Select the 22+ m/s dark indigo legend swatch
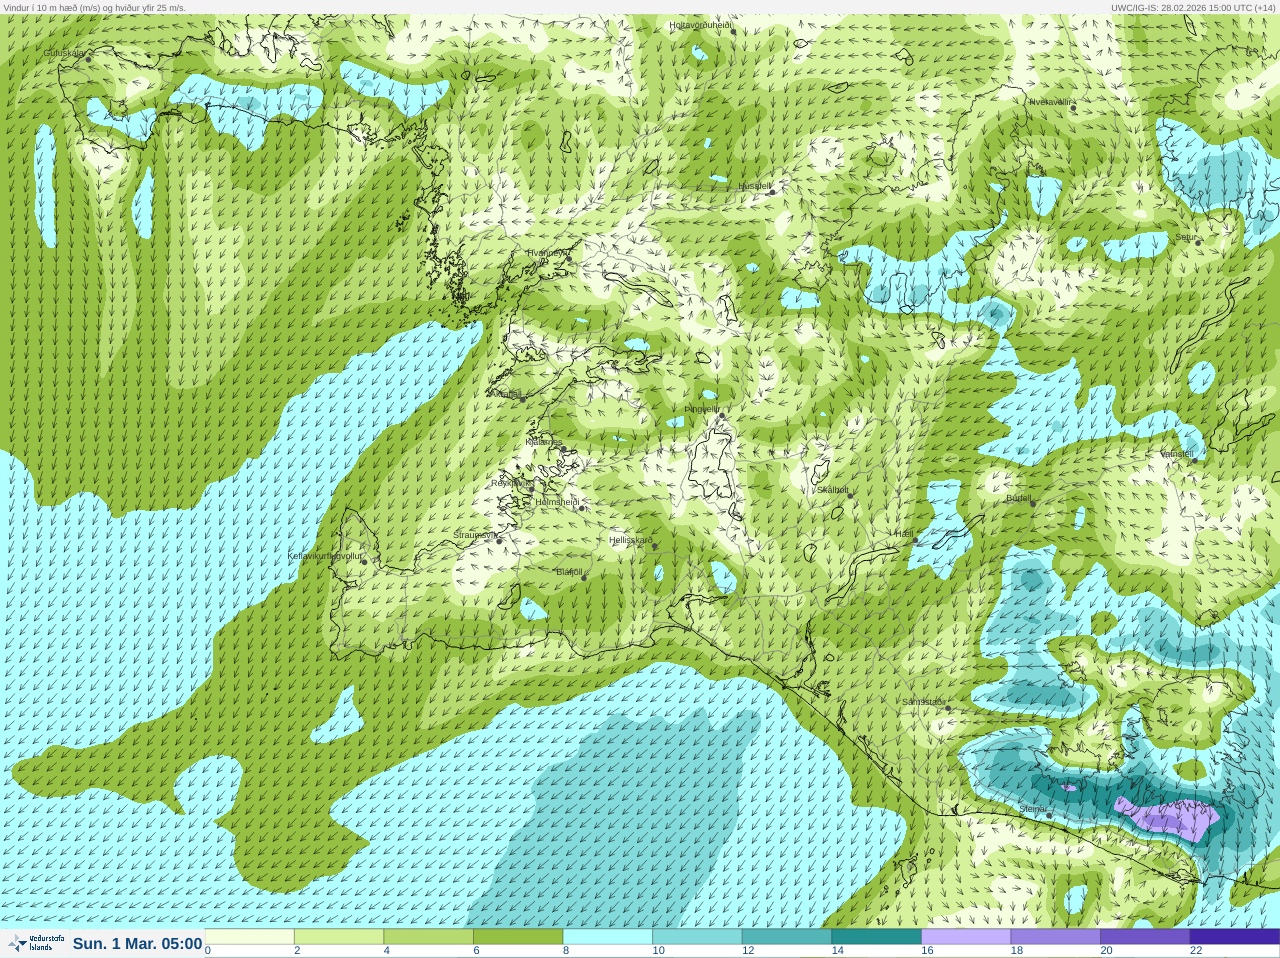 pos(1234,937)
